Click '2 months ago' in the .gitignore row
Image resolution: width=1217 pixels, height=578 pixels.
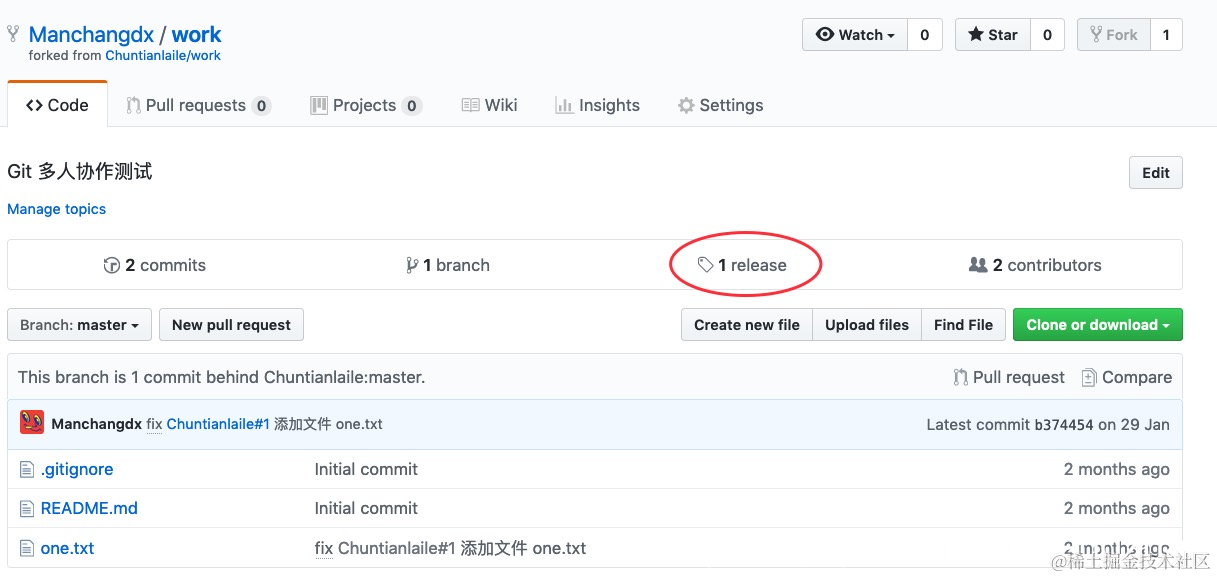coord(1117,469)
